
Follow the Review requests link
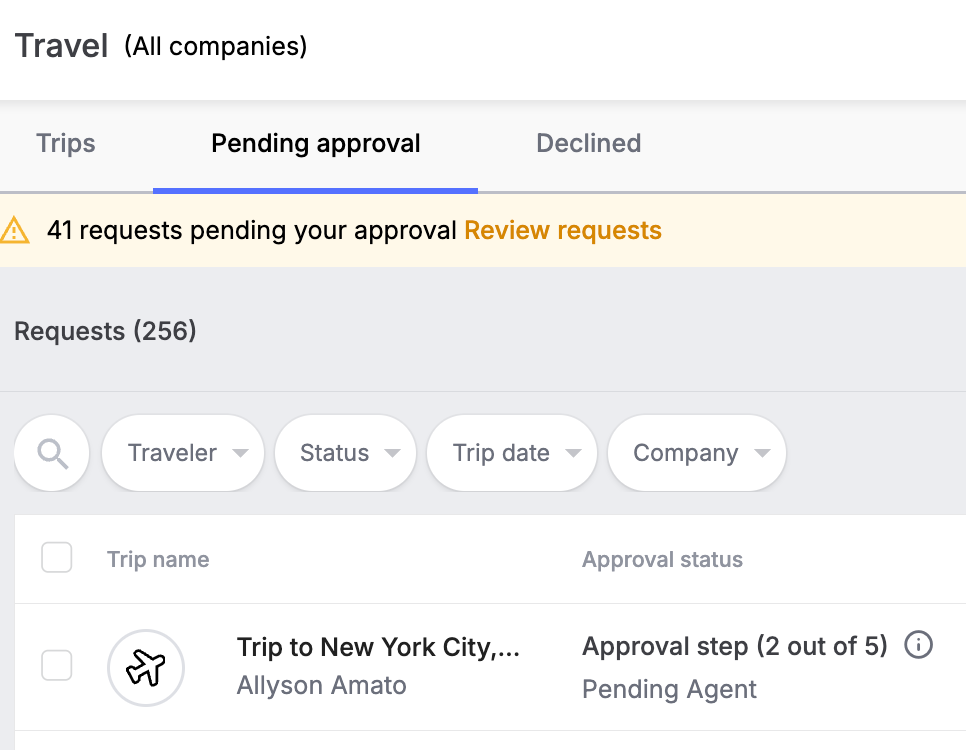(563, 230)
